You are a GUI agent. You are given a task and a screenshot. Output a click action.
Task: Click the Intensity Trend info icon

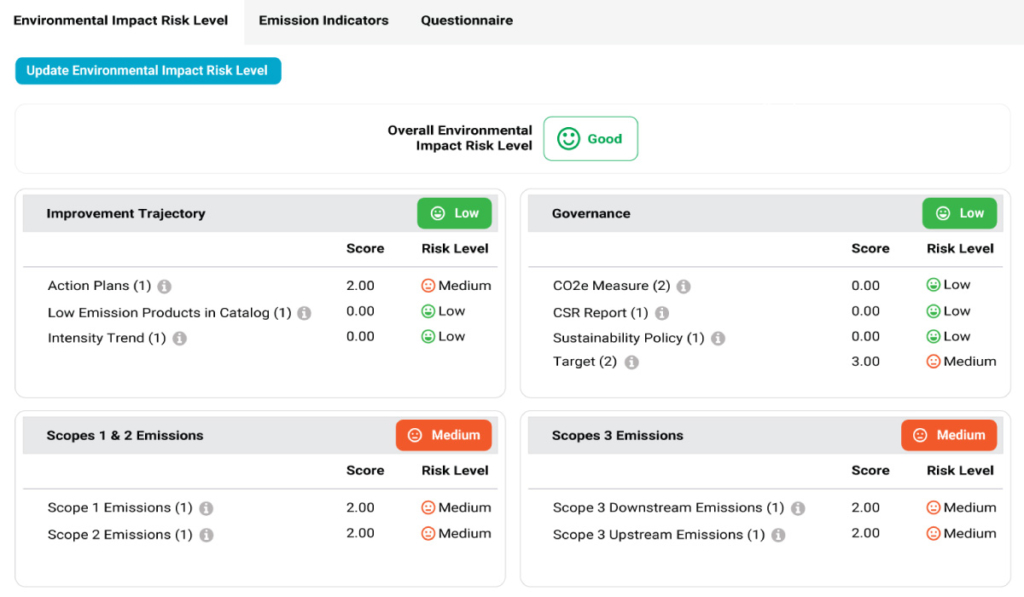[179, 339]
